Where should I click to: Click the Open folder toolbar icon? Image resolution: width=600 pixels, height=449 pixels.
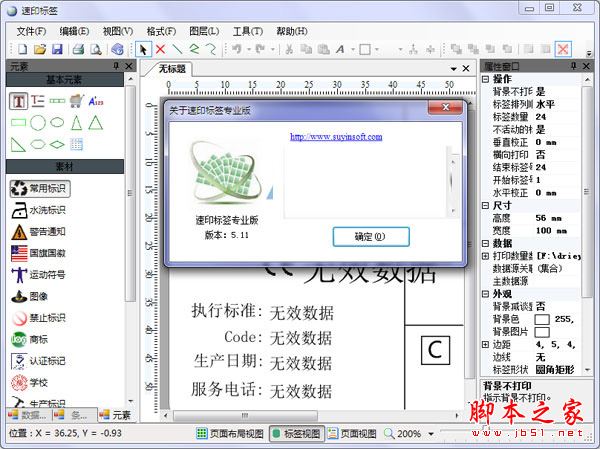coord(40,49)
